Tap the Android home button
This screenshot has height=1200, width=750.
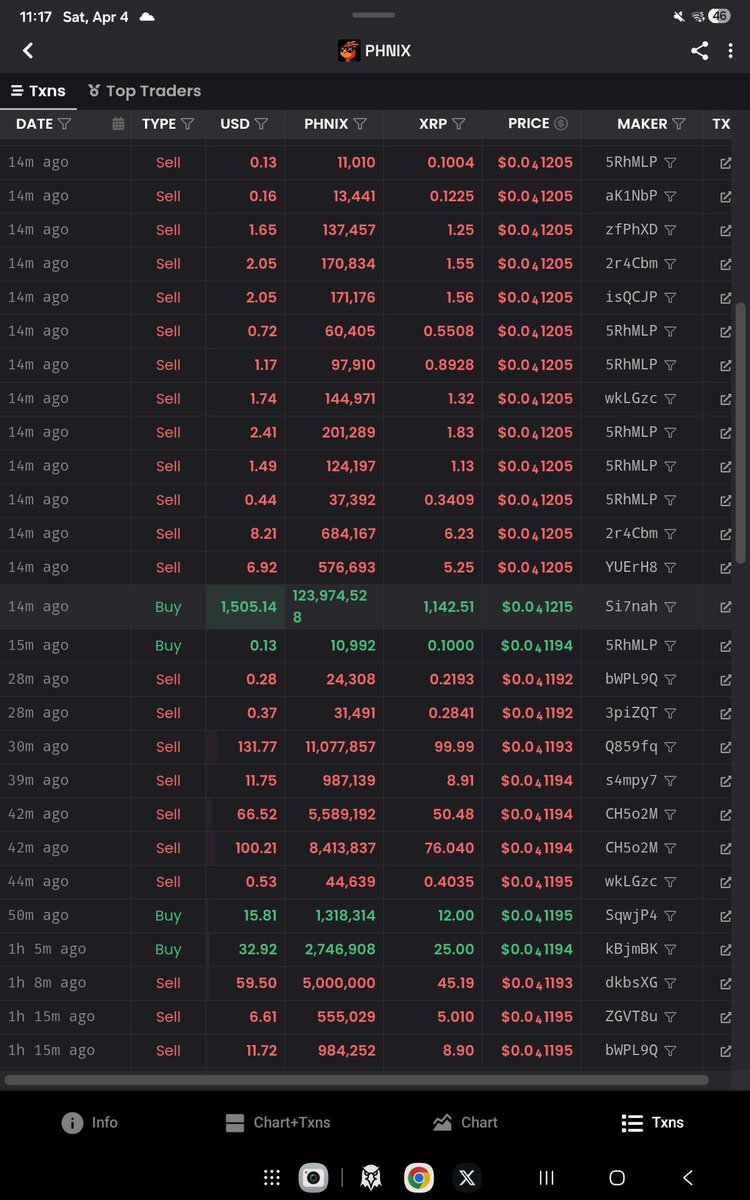(617, 1177)
